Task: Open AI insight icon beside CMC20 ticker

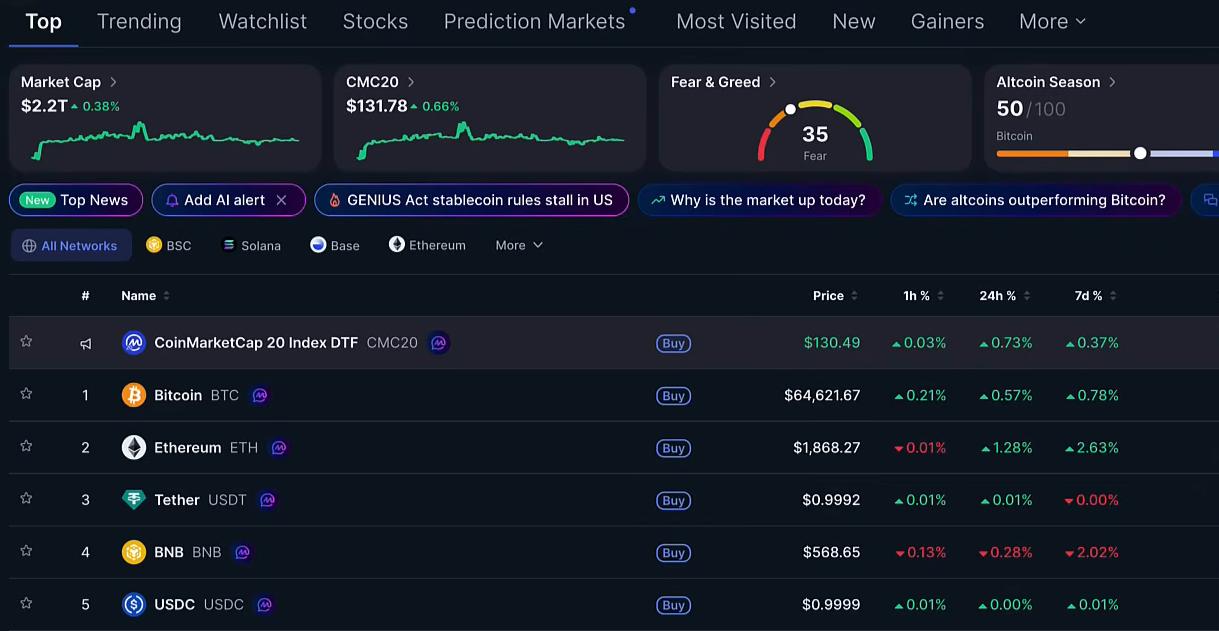Action: pyautogui.click(x=438, y=343)
